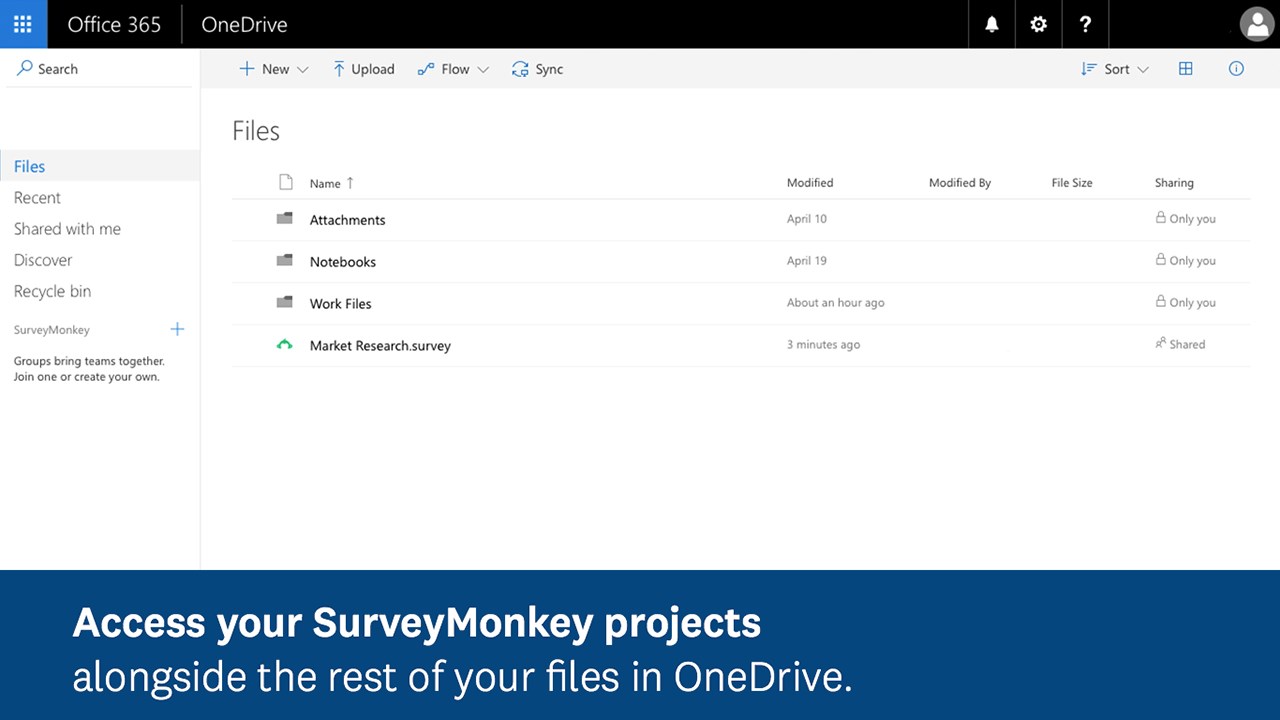The height and width of the screenshot is (720, 1280).
Task: Click the name sort arrow
Action: tap(350, 183)
